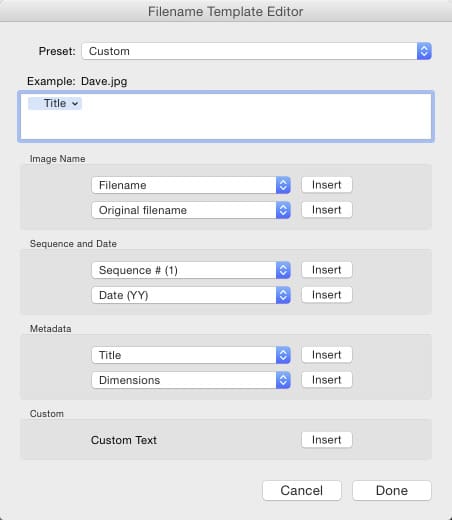The height and width of the screenshot is (520, 452).
Task: Open the Sequence # (1) dropdown
Action: [191, 270]
